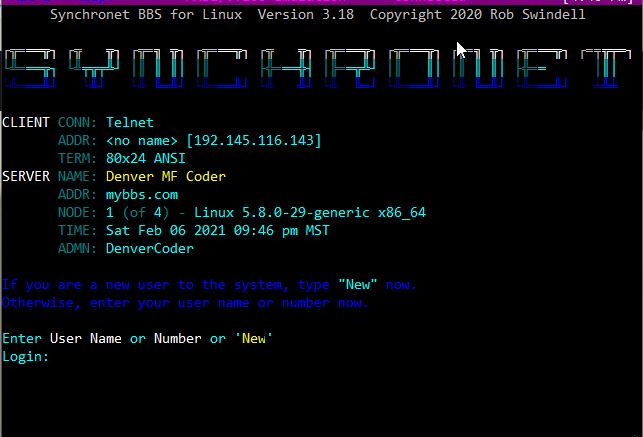Click the server address 'mybbs.com'
Screen dimensions: 643x437
pos(142,195)
